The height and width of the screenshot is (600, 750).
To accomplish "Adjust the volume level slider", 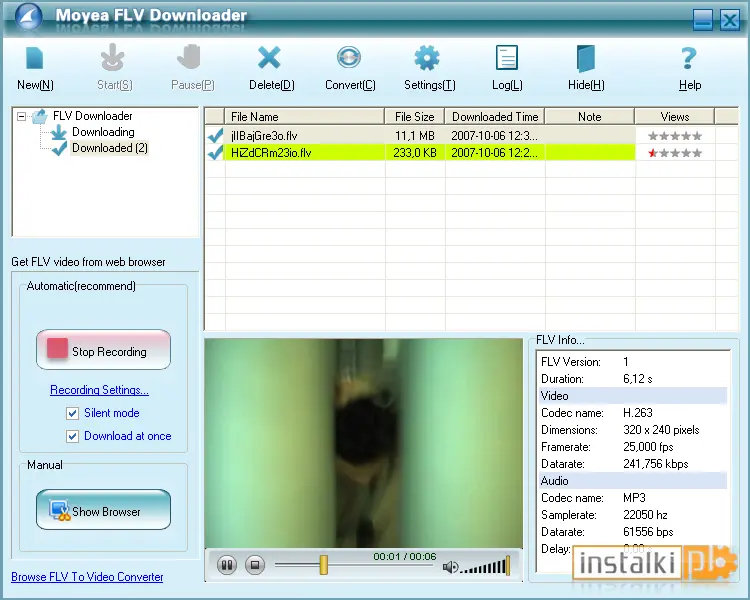I will (484, 566).
